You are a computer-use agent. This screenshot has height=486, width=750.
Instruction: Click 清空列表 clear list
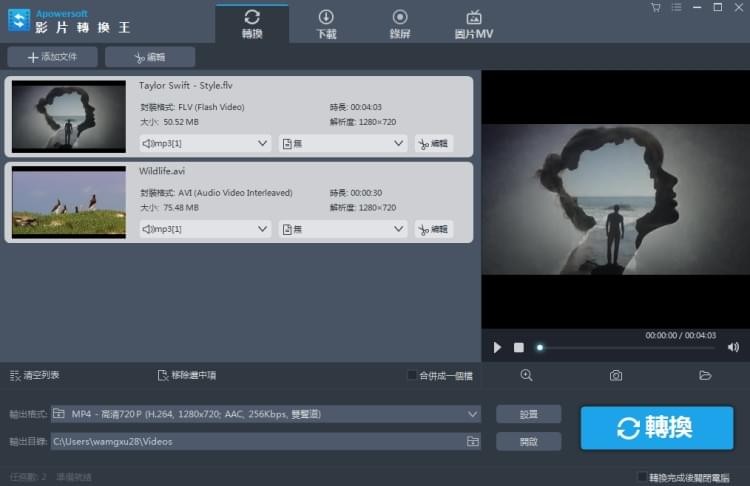click(x=34, y=376)
